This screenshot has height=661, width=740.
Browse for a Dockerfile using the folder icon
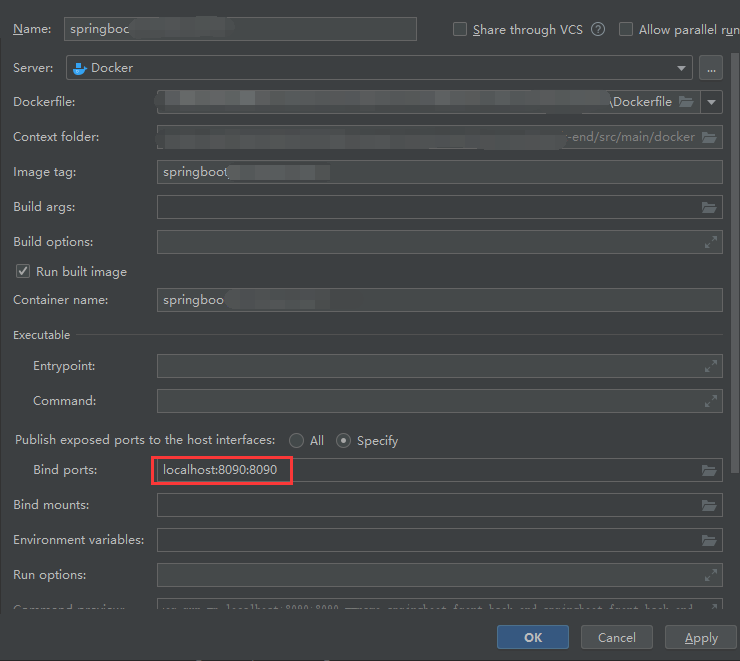[x=686, y=102]
